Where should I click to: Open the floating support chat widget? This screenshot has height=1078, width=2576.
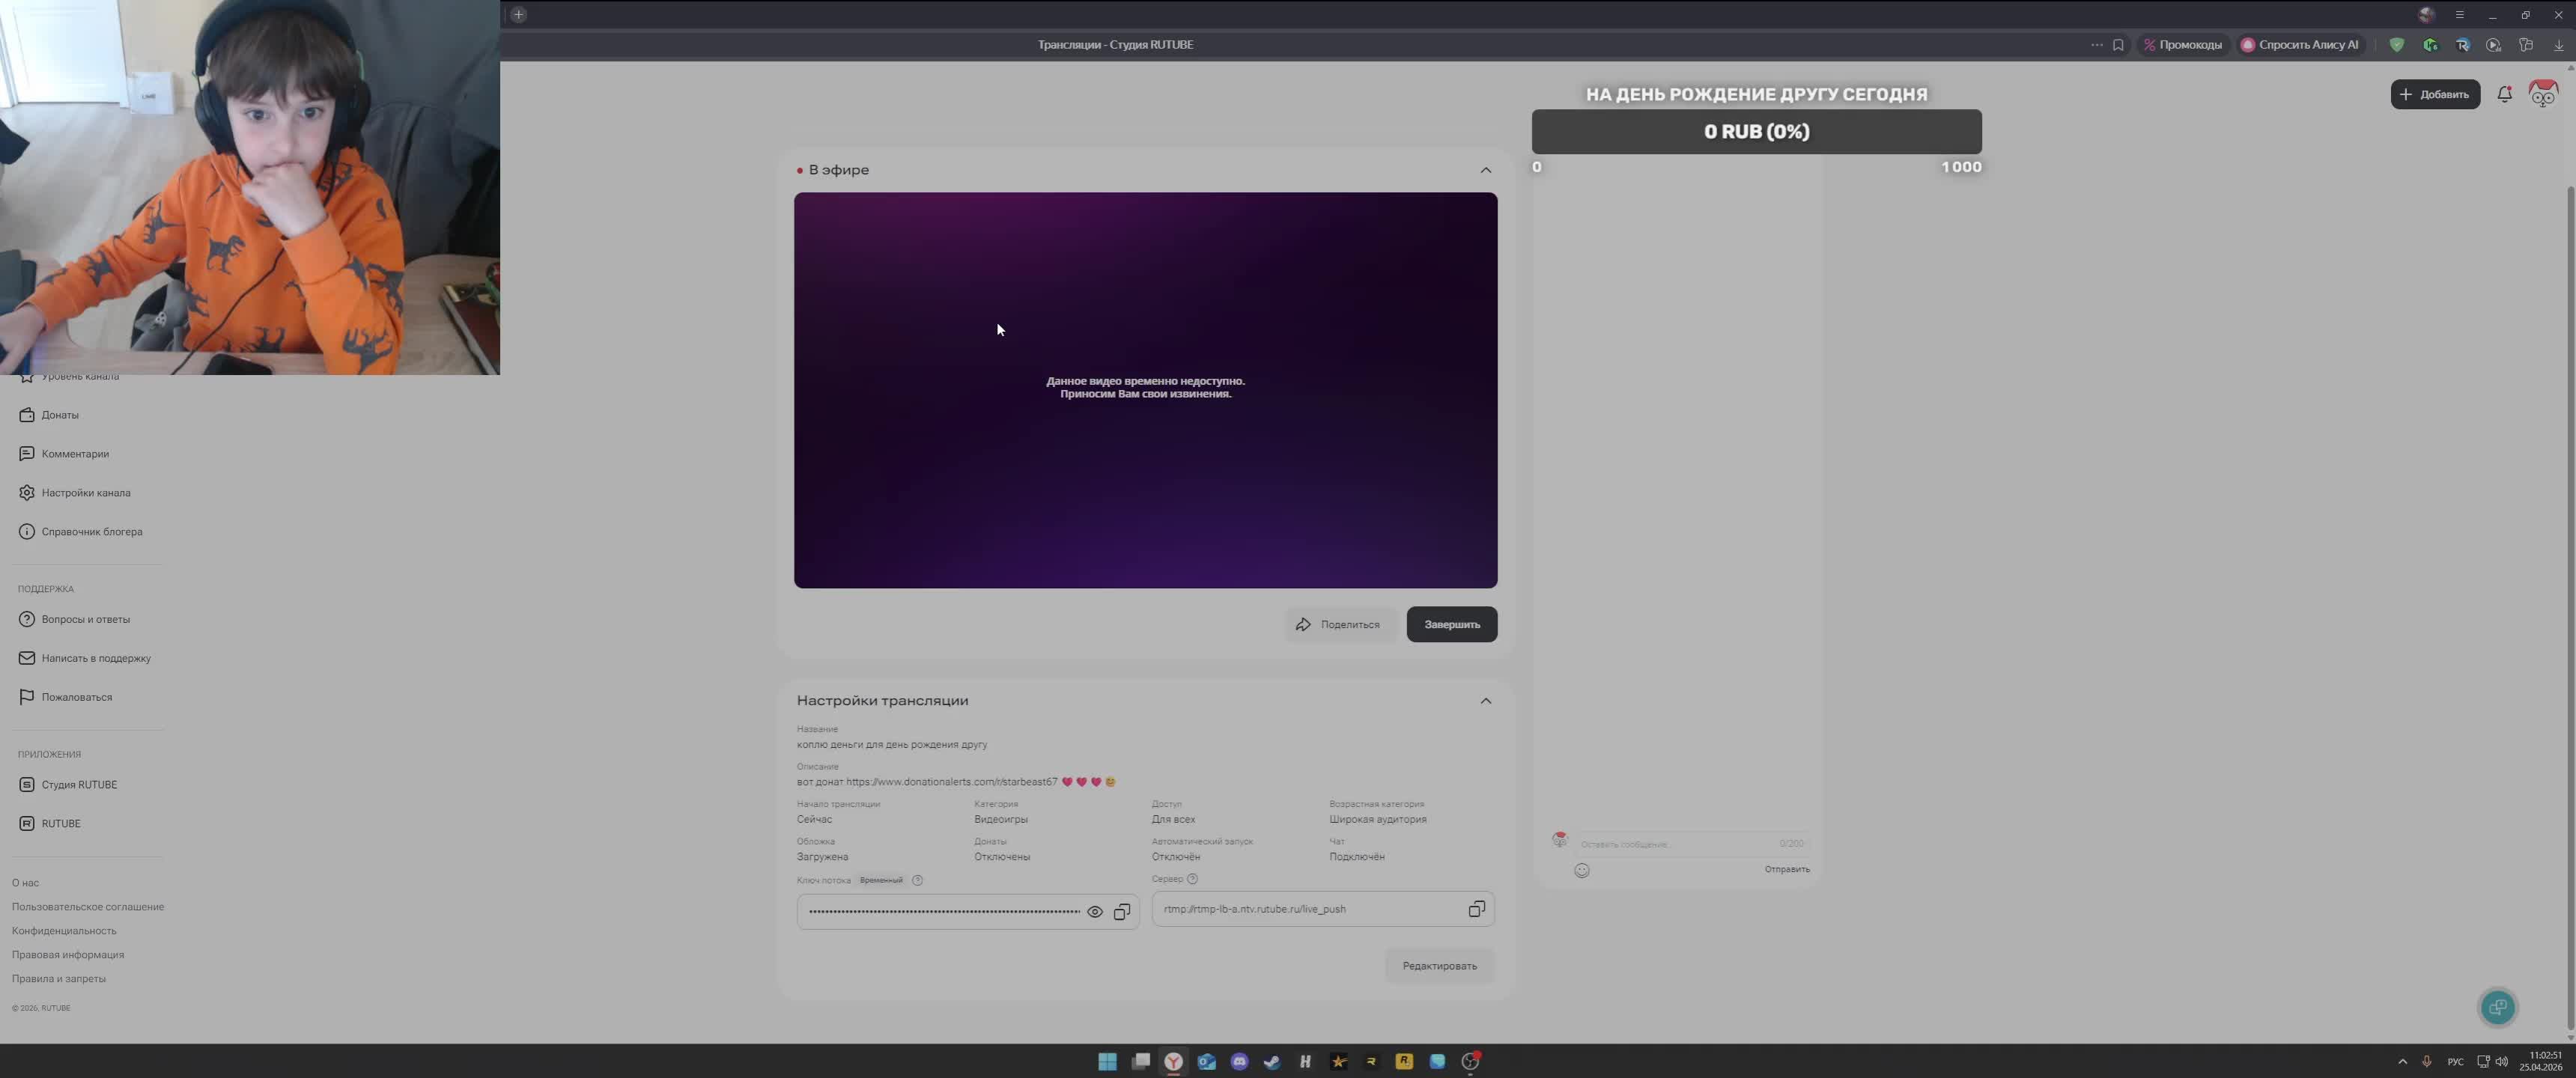pos(2497,1007)
